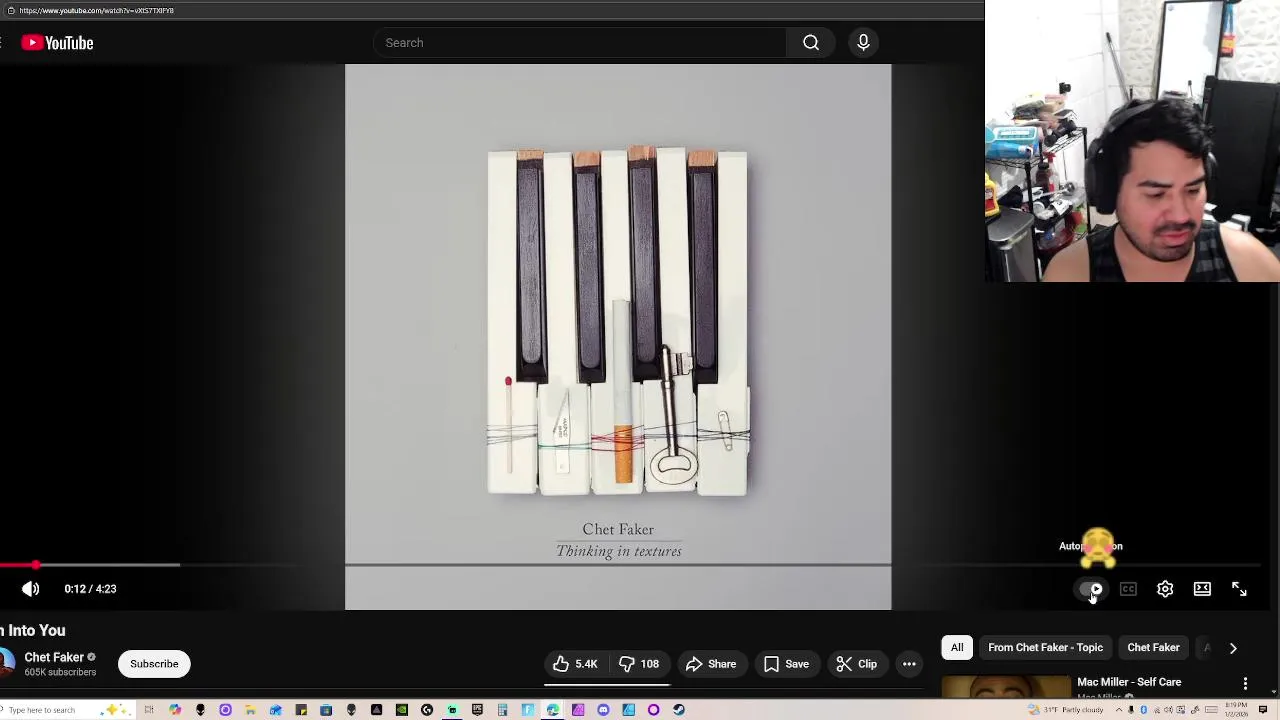
Task: Open Chet Faker channel name link
Action: pyautogui.click(x=54, y=657)
